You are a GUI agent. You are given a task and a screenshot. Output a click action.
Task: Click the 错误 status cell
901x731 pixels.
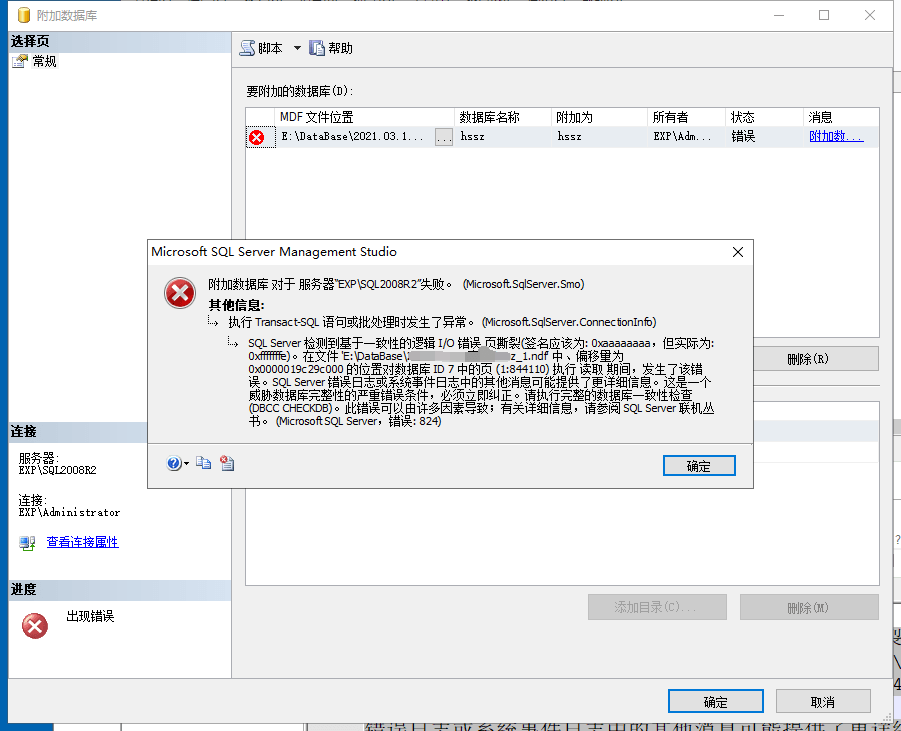pyautogui.click(x=764, y=137)
